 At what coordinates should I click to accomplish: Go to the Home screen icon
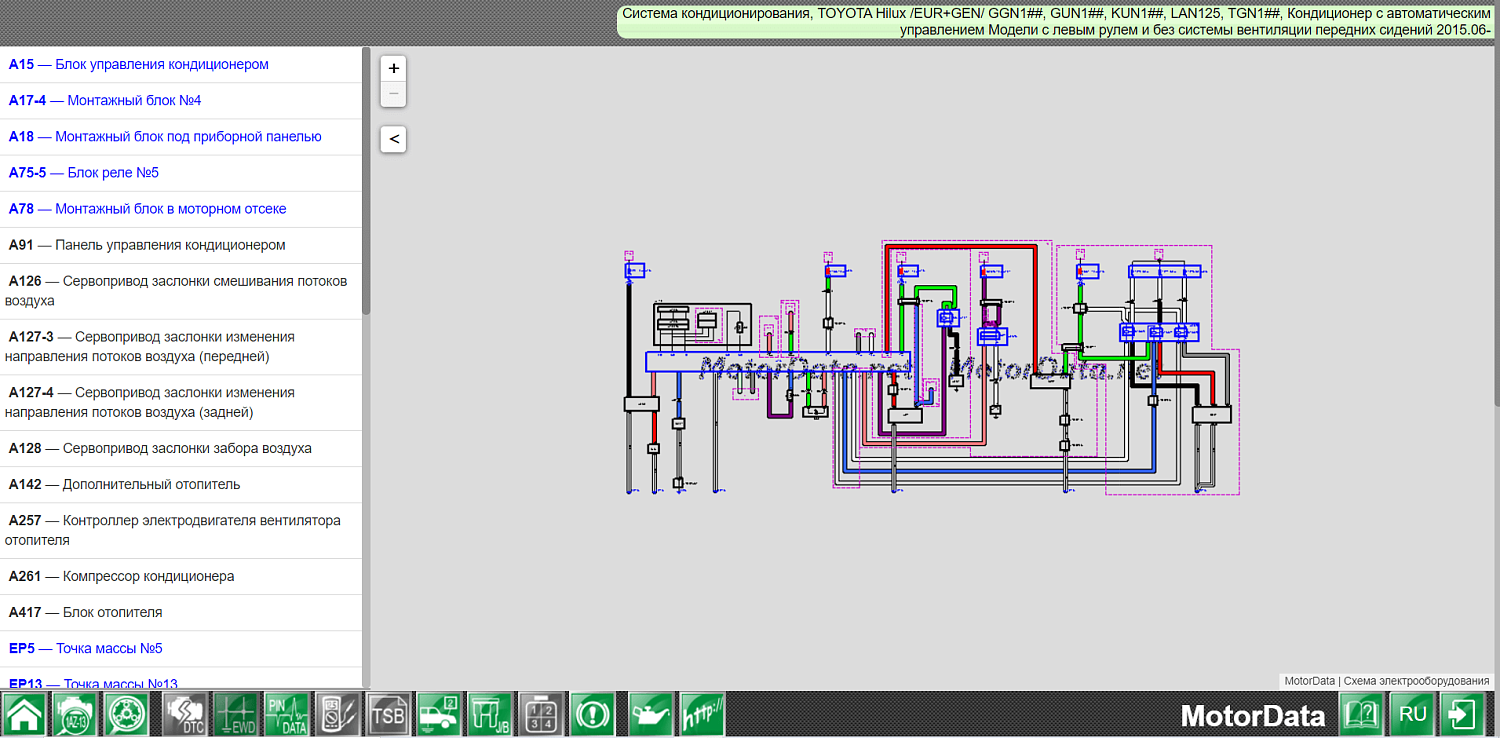point(25,715)
